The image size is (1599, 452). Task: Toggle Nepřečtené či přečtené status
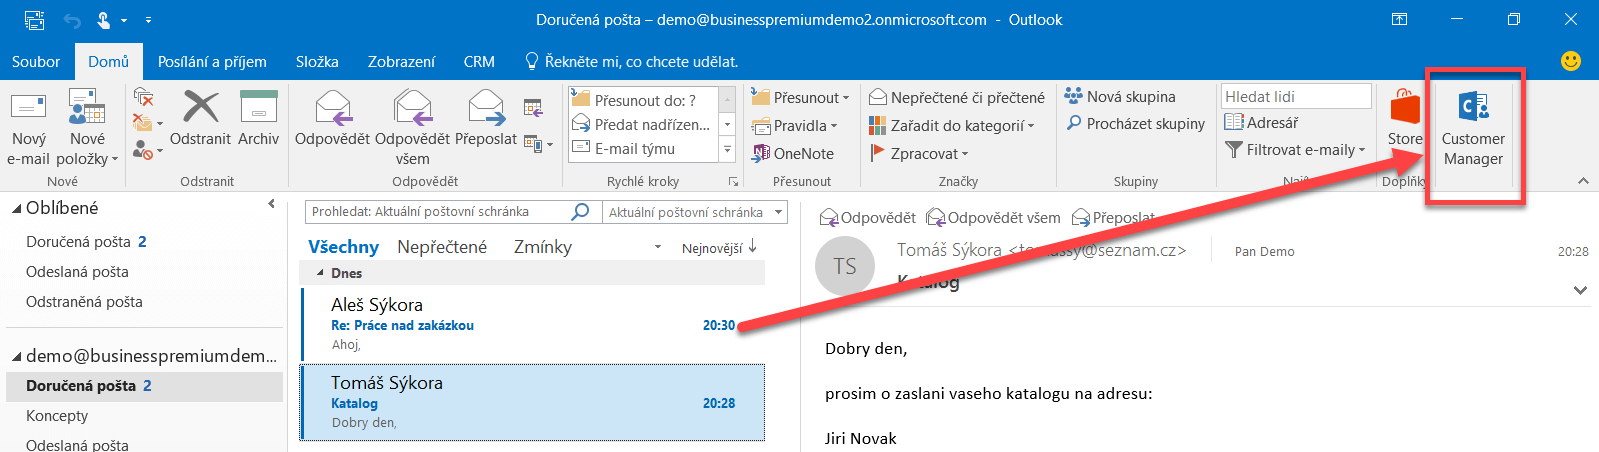point(956,97)
